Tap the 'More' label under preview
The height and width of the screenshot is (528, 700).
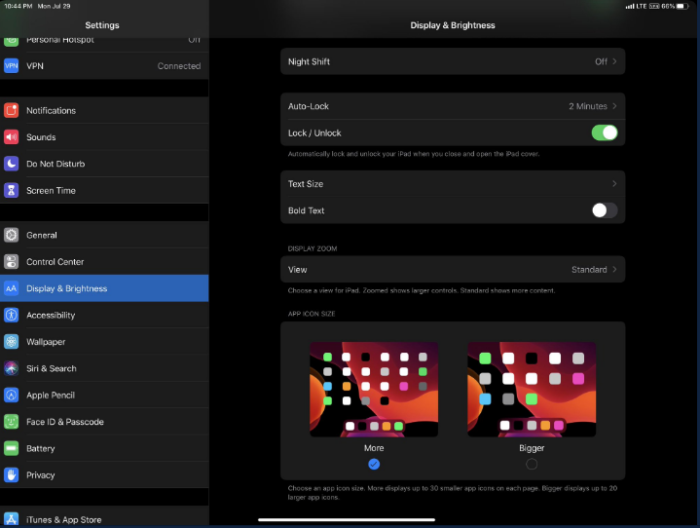(374, 448)
